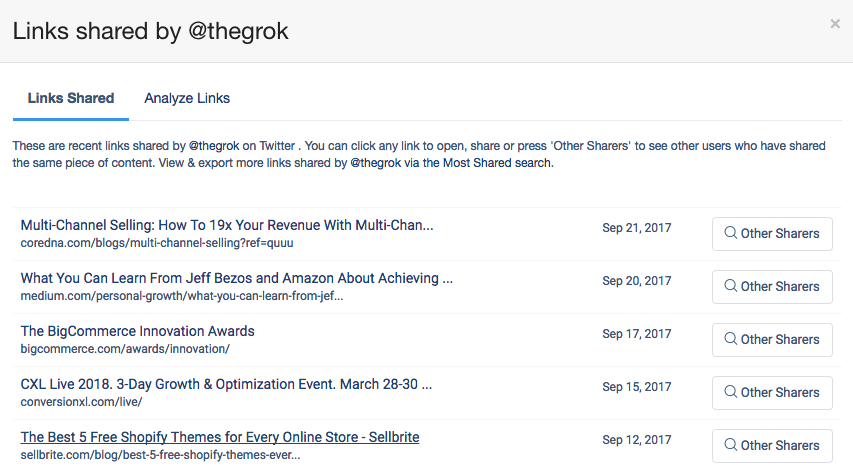This screenshot has height=471, width=853.
Task: Click magnifier icon in Shopify Themes row
Action: [x=731, y=445]
